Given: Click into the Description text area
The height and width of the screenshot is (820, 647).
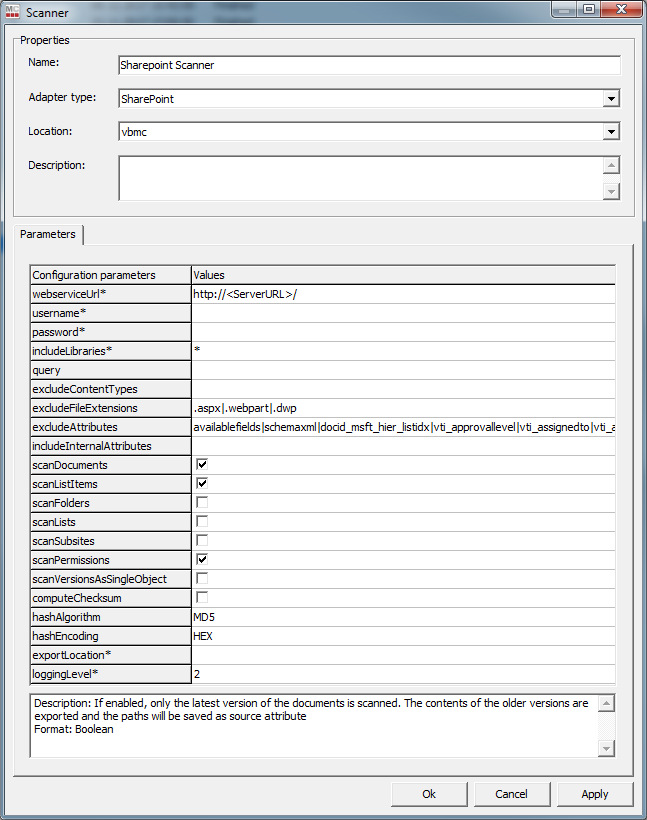Looking at the screenshot, I should tap(360, 178).
